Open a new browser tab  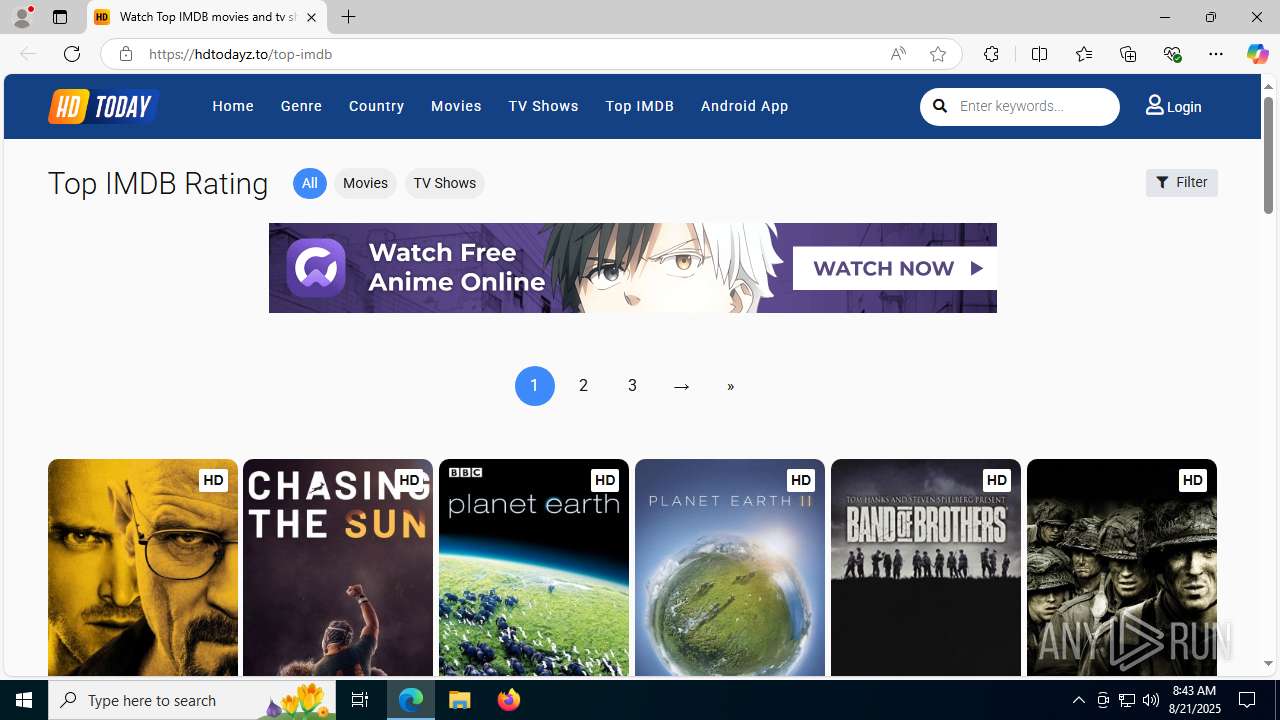pos(348,17)
